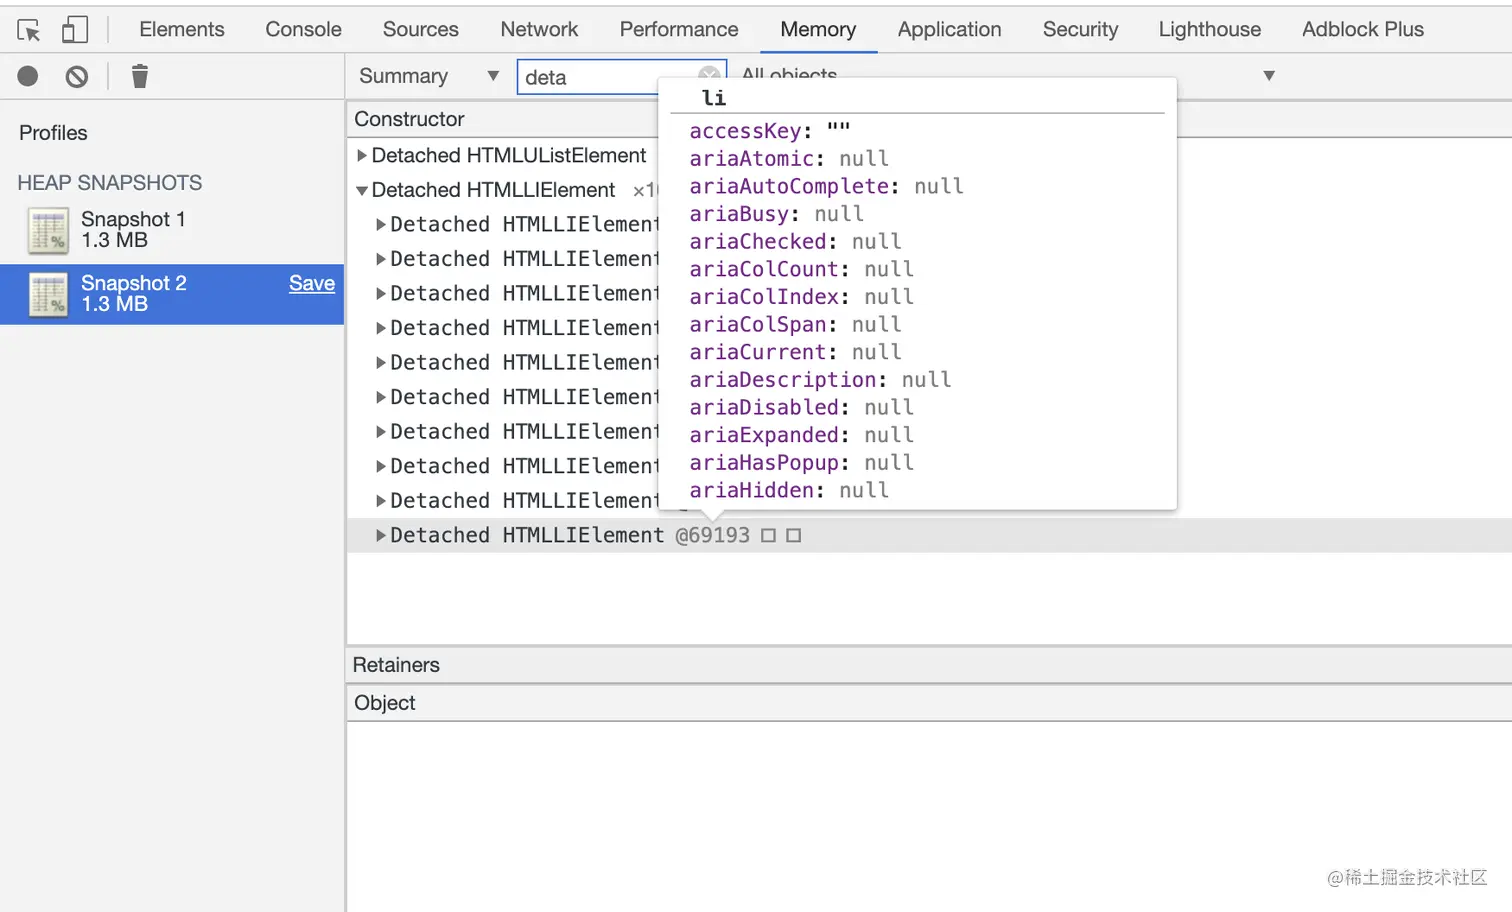The width and height of the screenshot is (1512, 912).
Task: Click the Retainers section header
Action: coord(397,665)
